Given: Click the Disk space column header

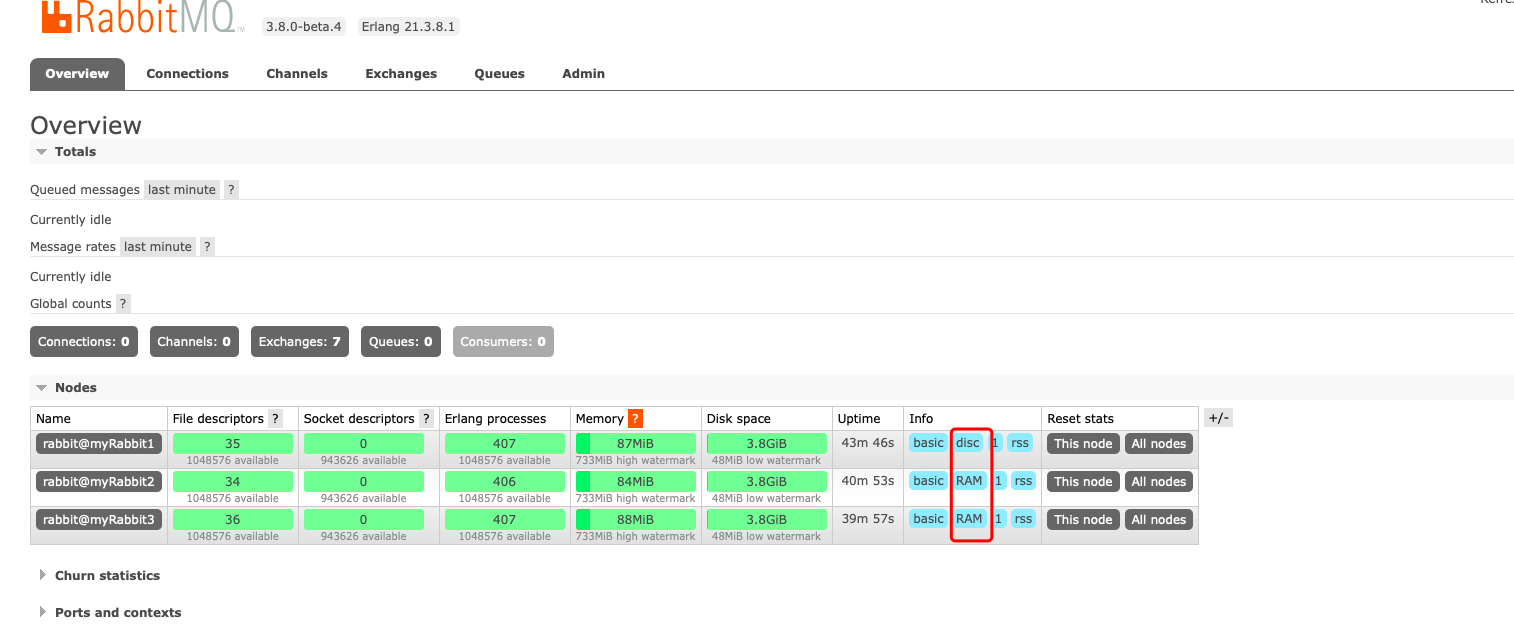Looking at the screenshot, I should [x=739, y=418].
